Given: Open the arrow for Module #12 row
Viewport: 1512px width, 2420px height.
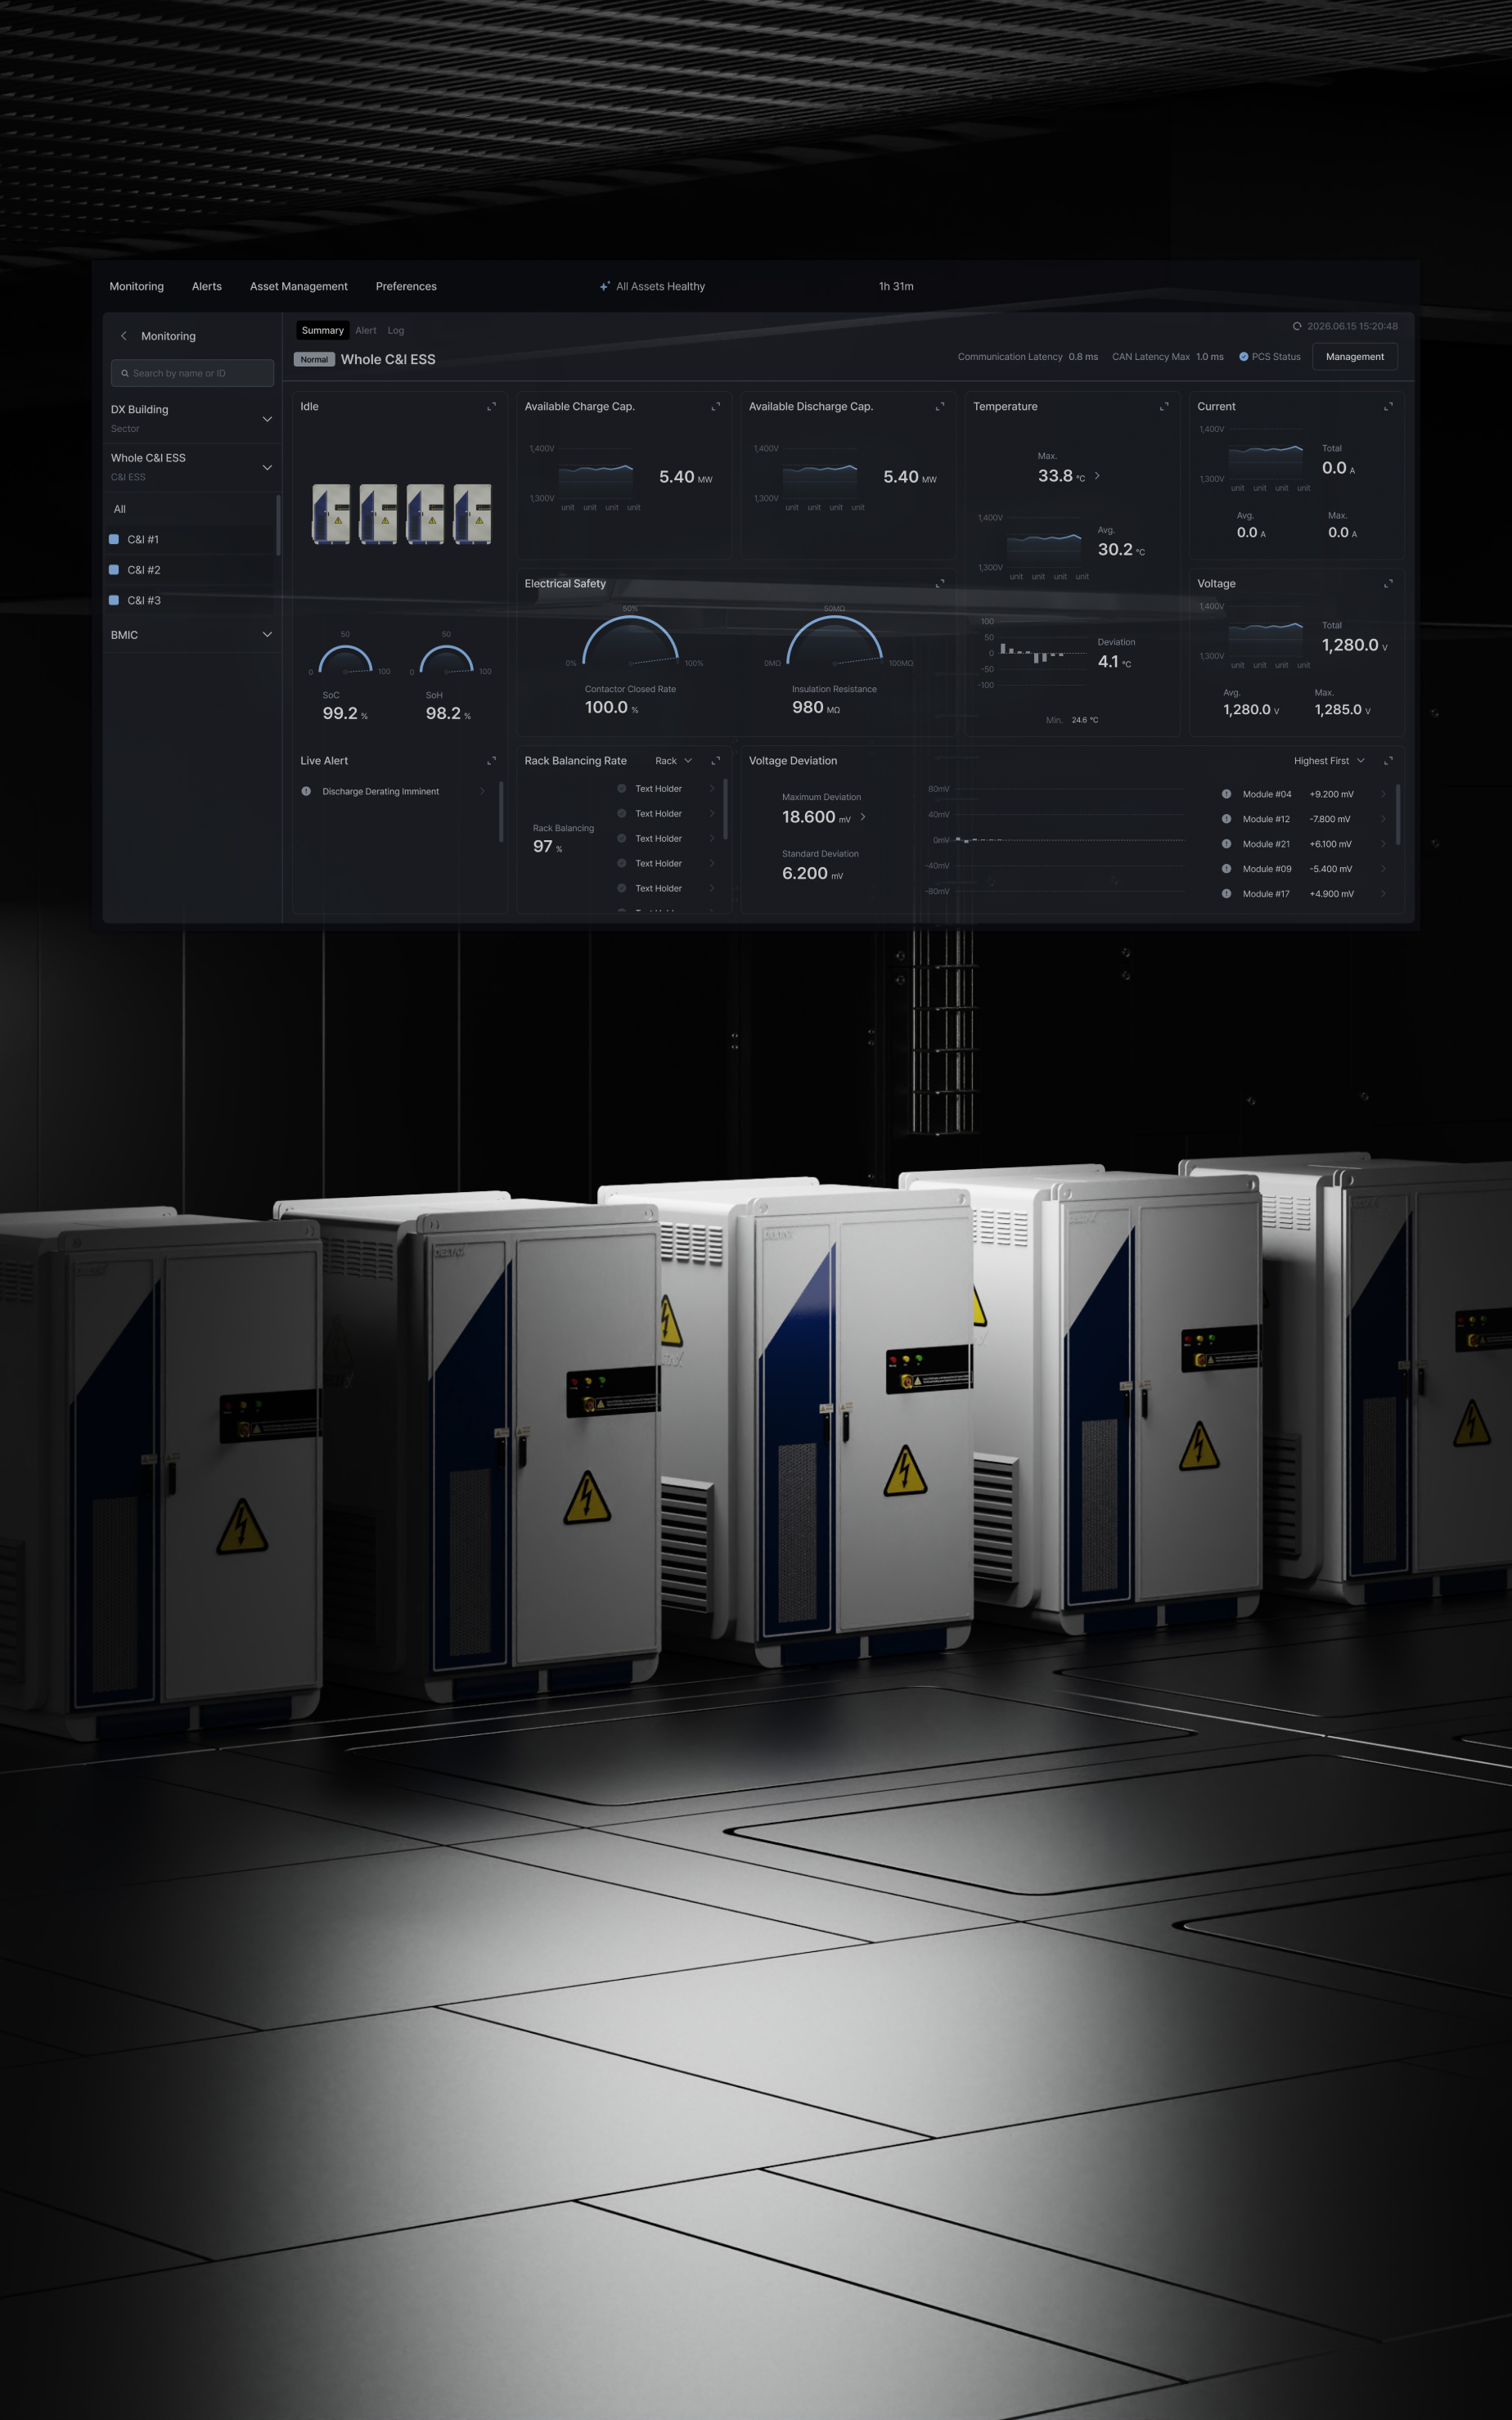Looking at the screenshot, I should tap(1383, 819).
